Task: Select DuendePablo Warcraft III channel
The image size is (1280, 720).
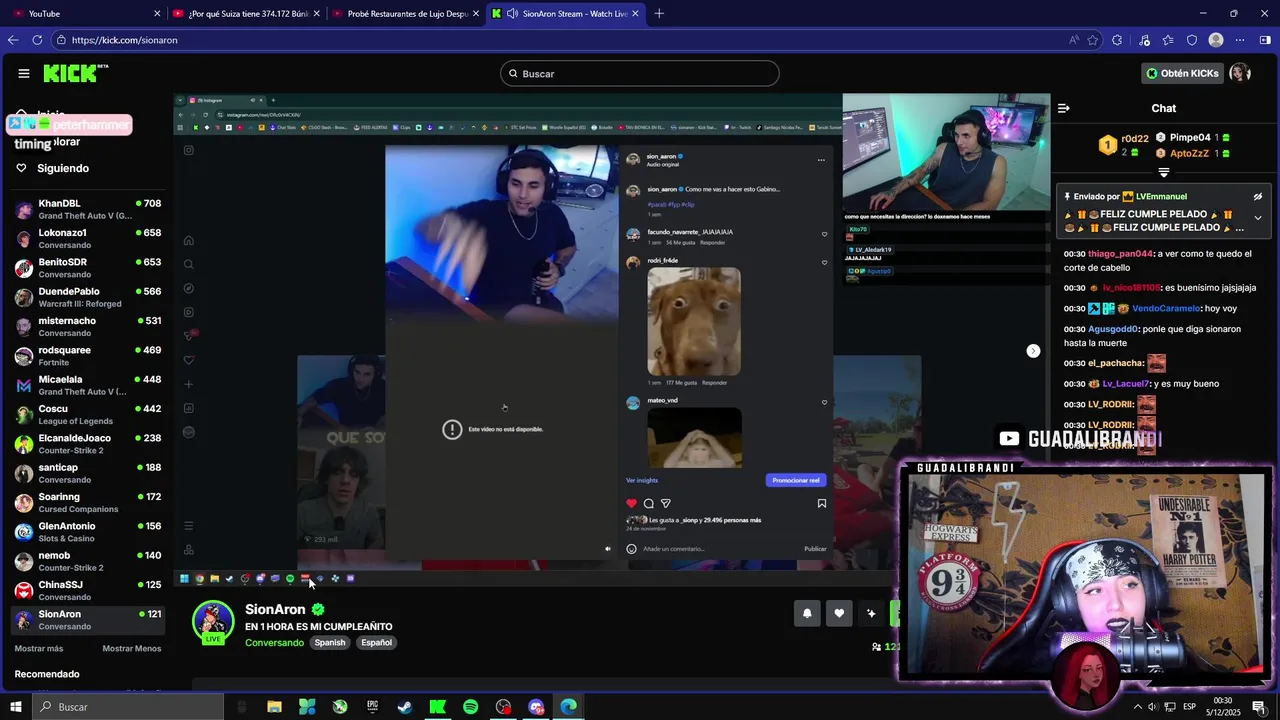Action: click(x=88, y=297)
